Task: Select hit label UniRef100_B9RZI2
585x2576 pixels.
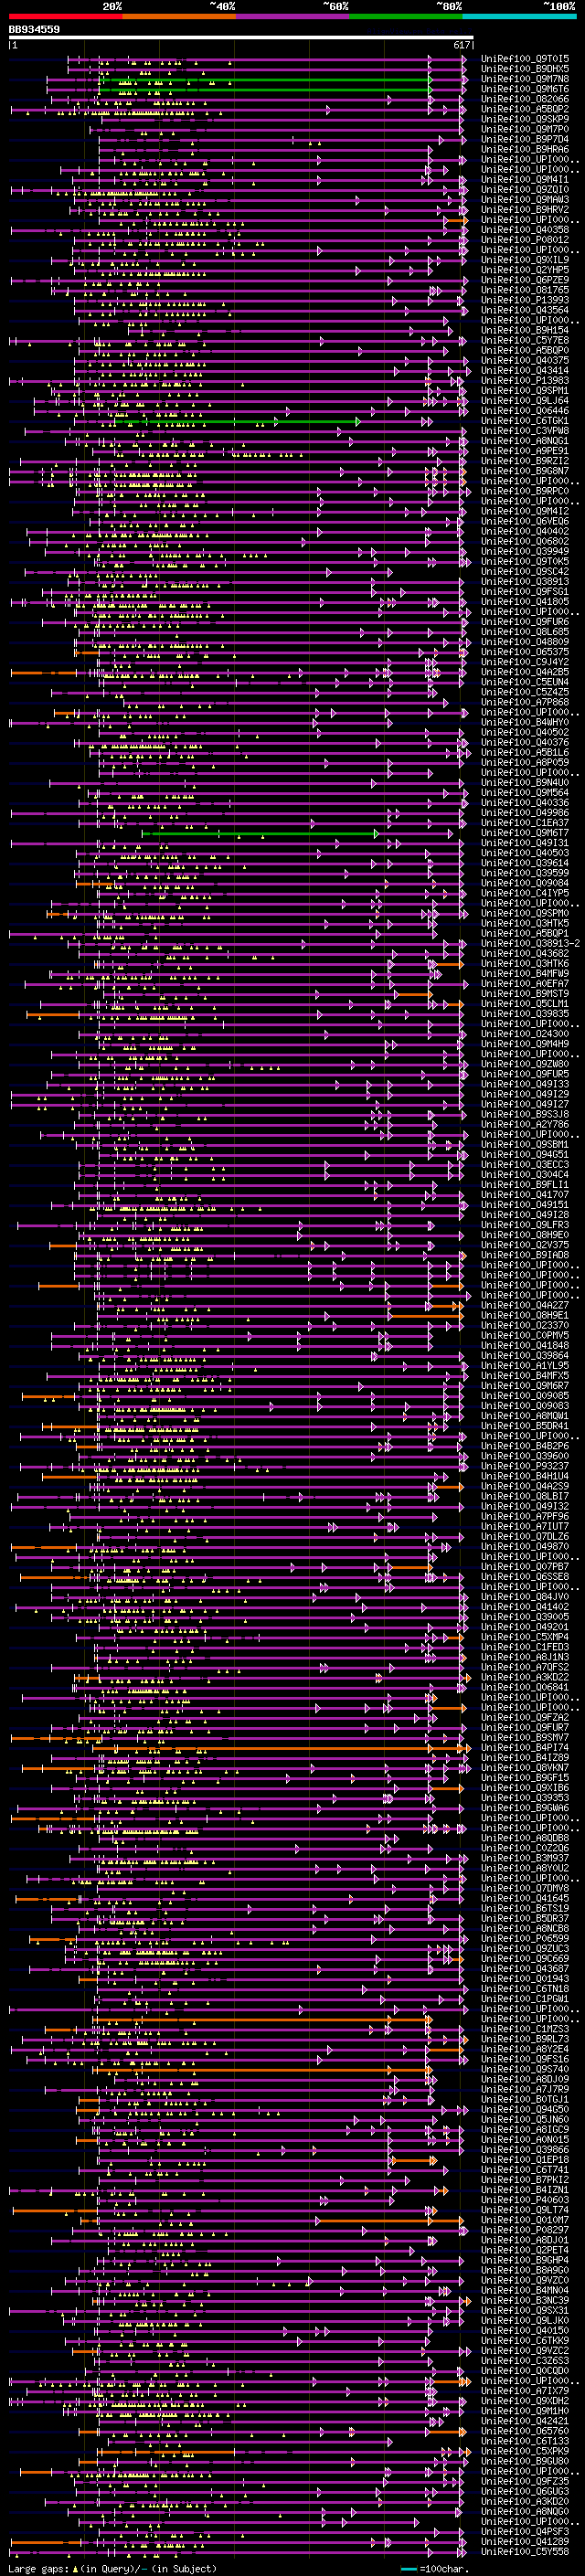Action: pos(524,461)
